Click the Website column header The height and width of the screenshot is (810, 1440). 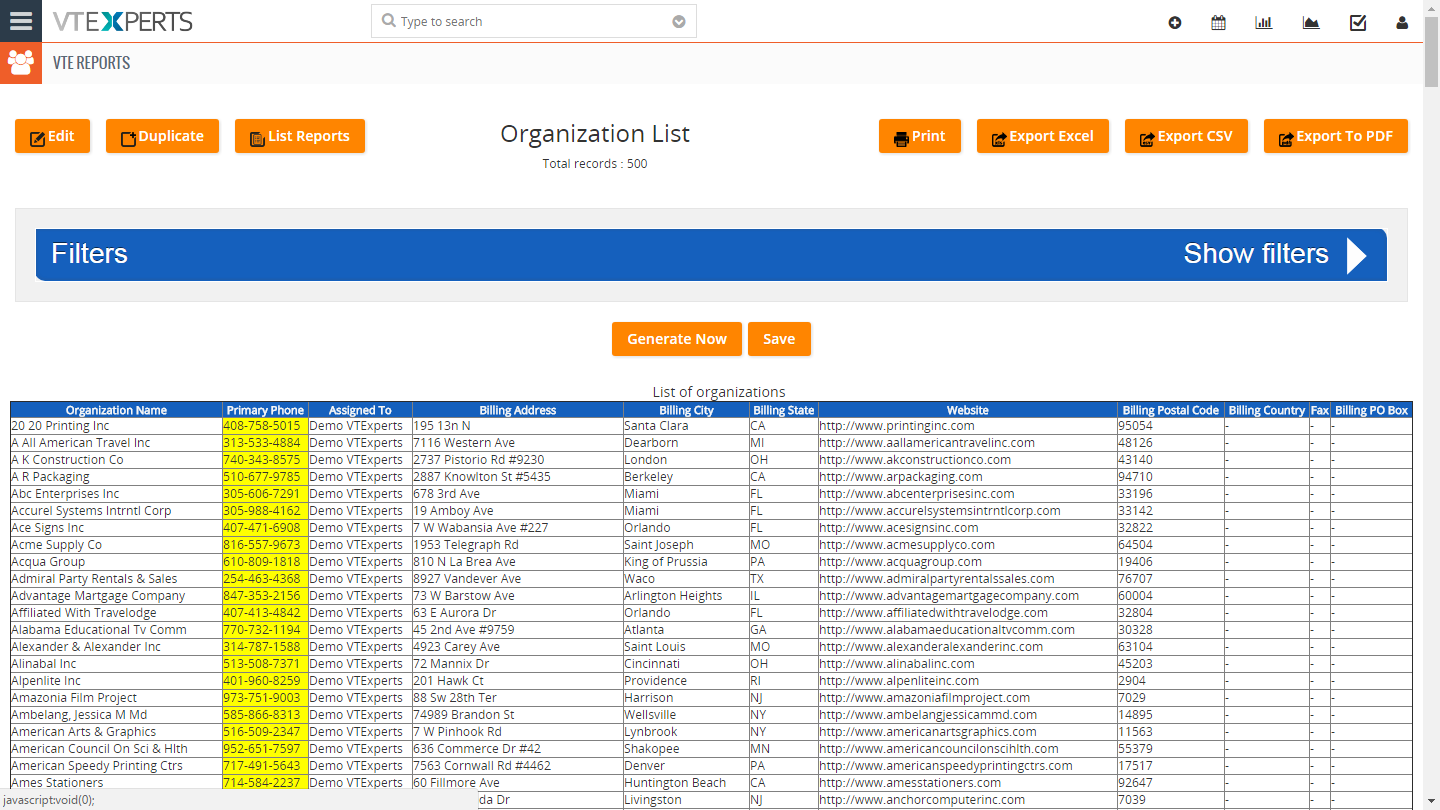967,410
